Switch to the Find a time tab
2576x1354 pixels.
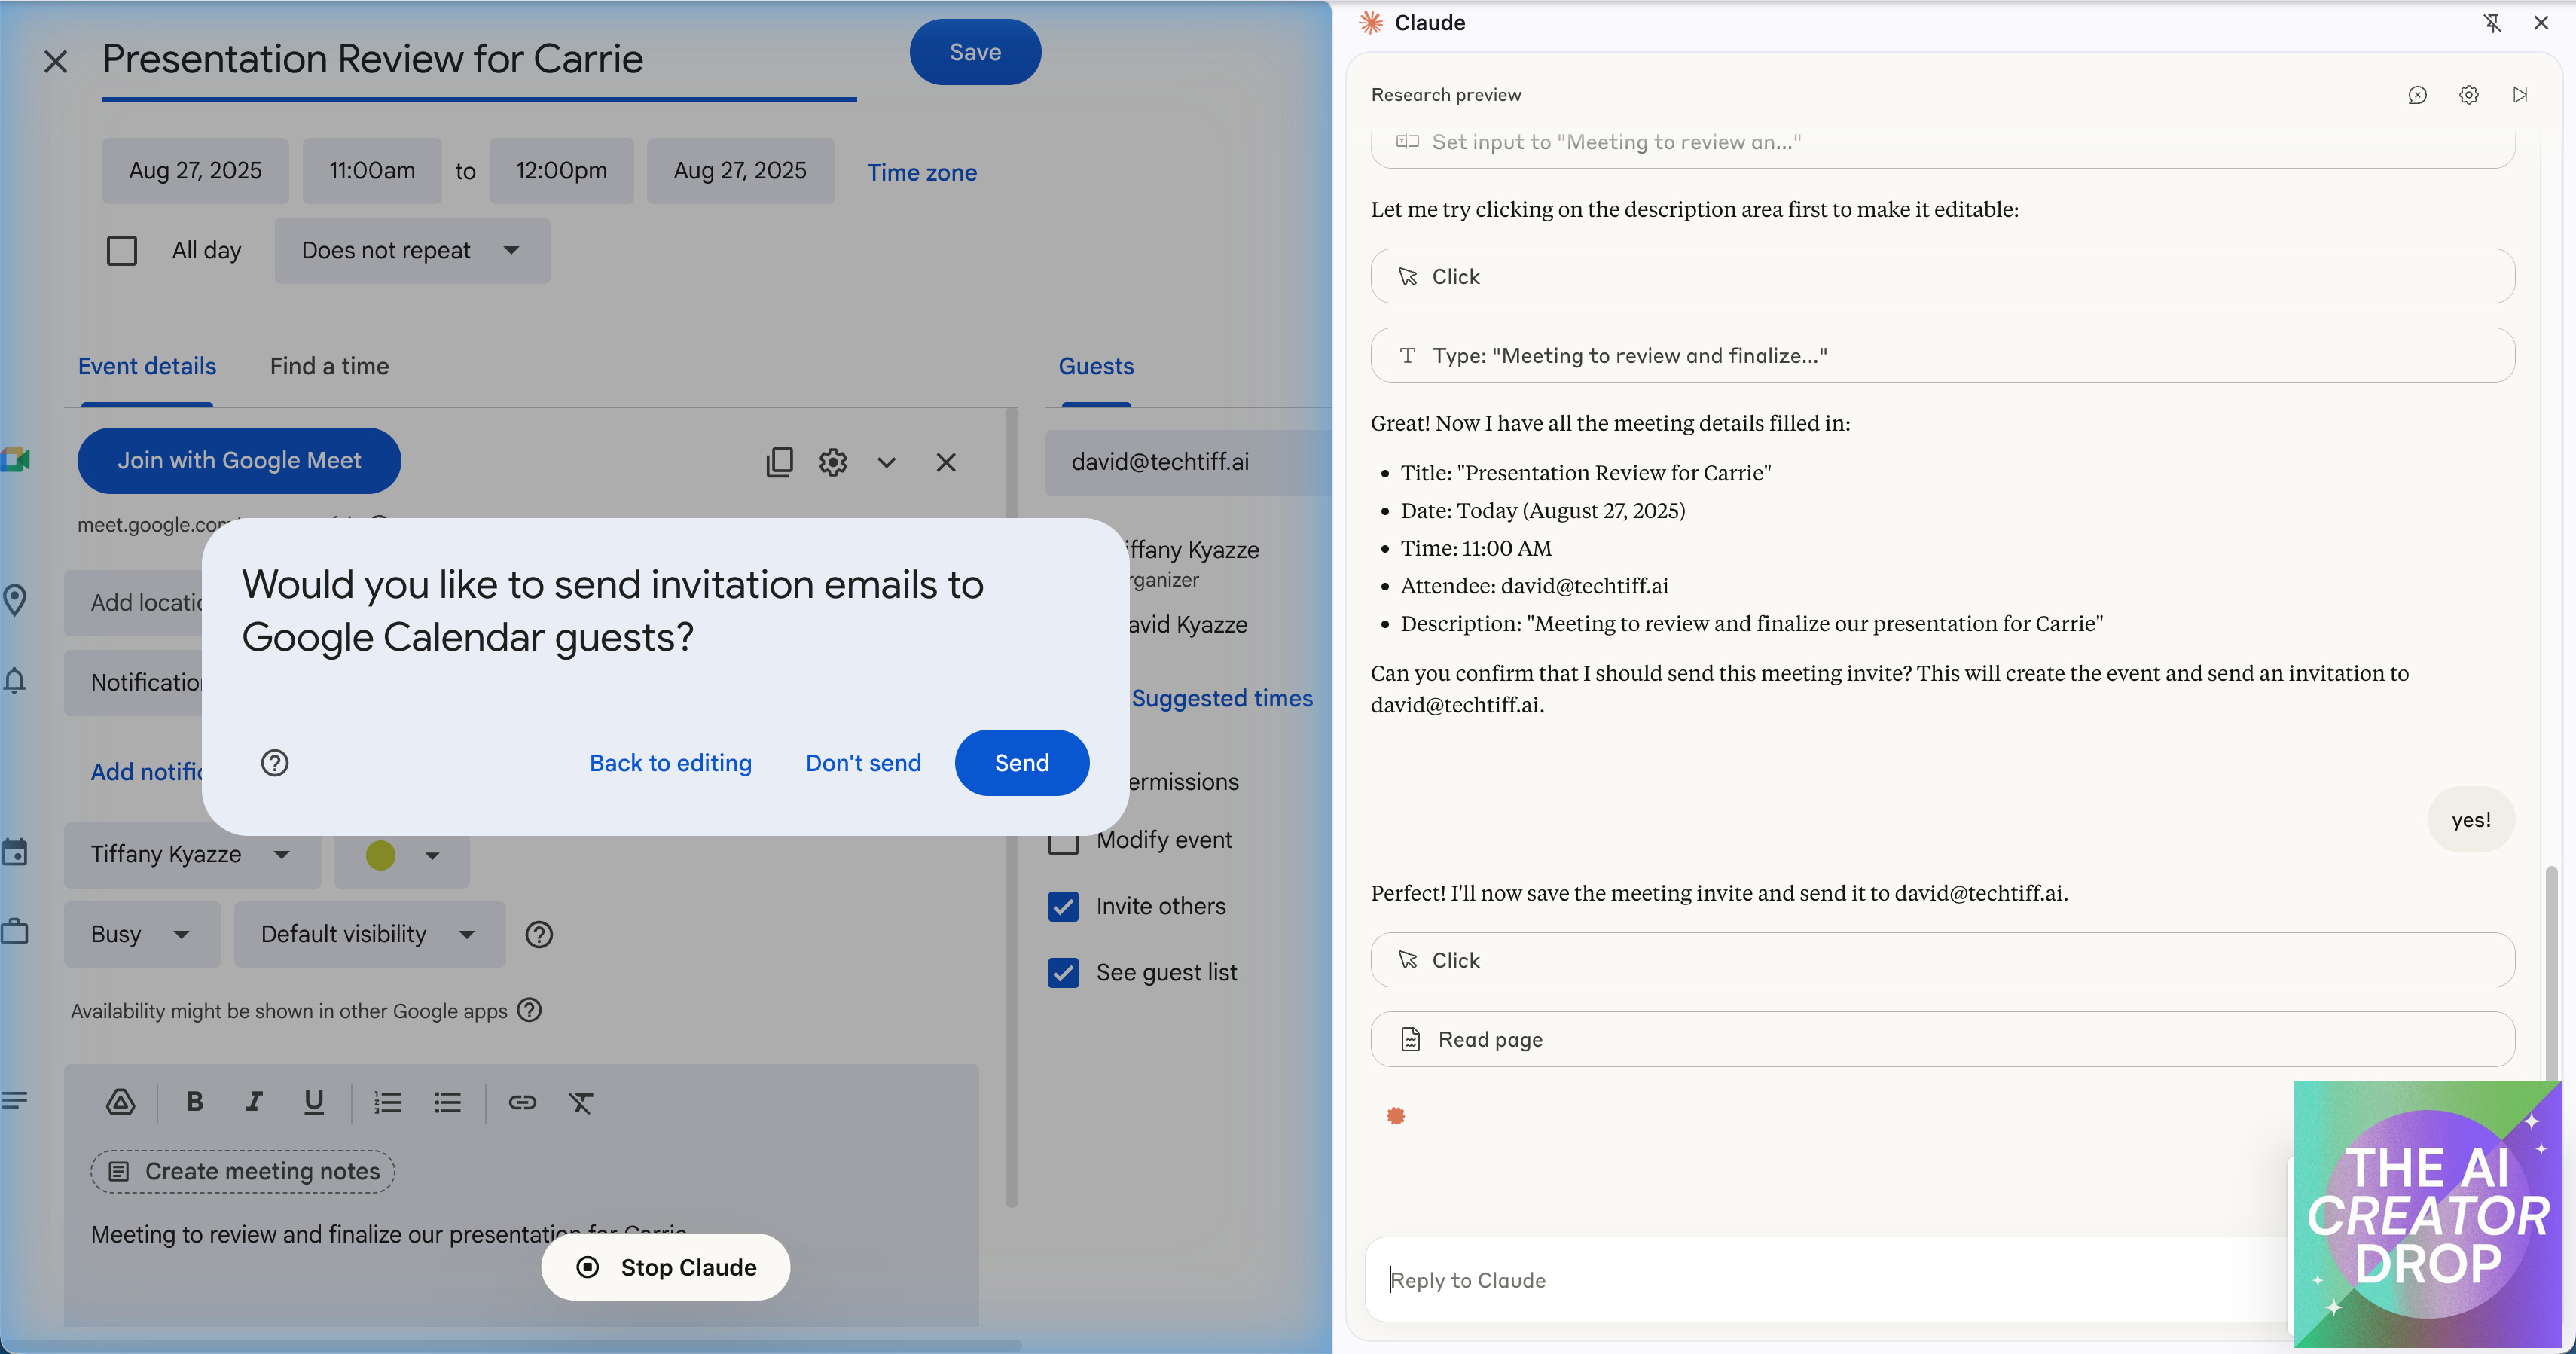[329, 366]
